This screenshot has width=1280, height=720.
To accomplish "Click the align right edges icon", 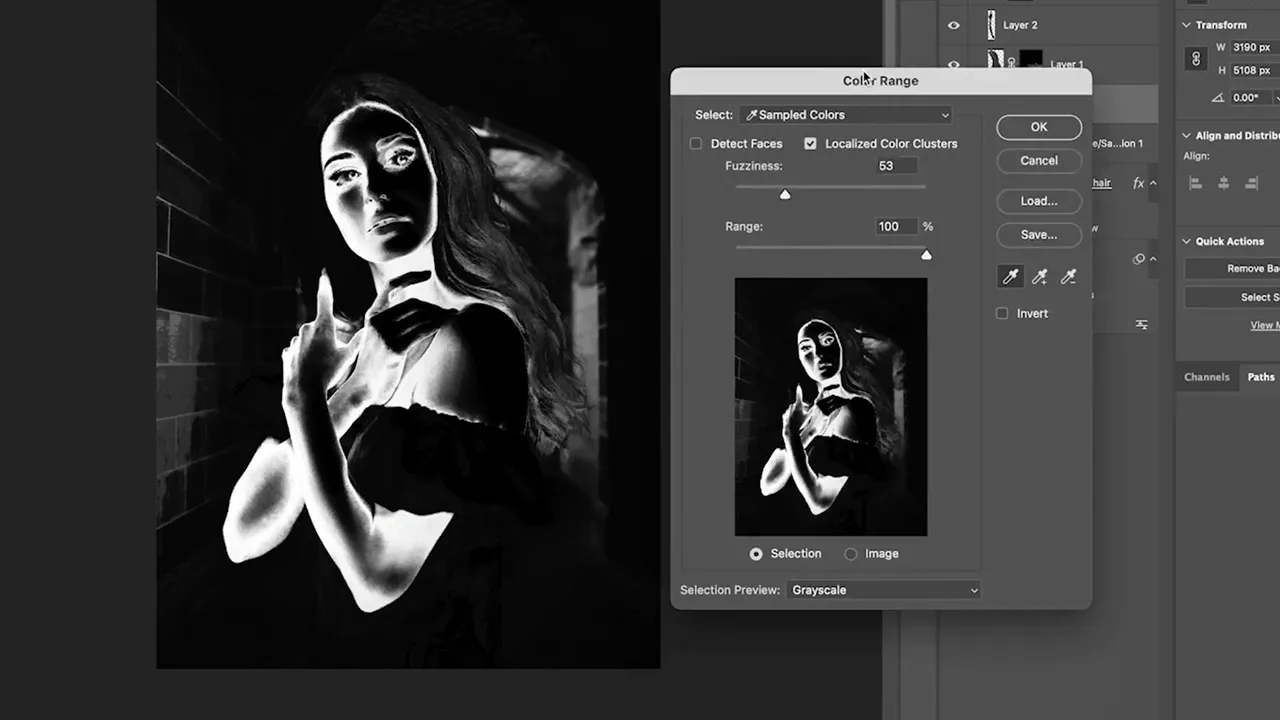I will click(x=1251, y=183).
